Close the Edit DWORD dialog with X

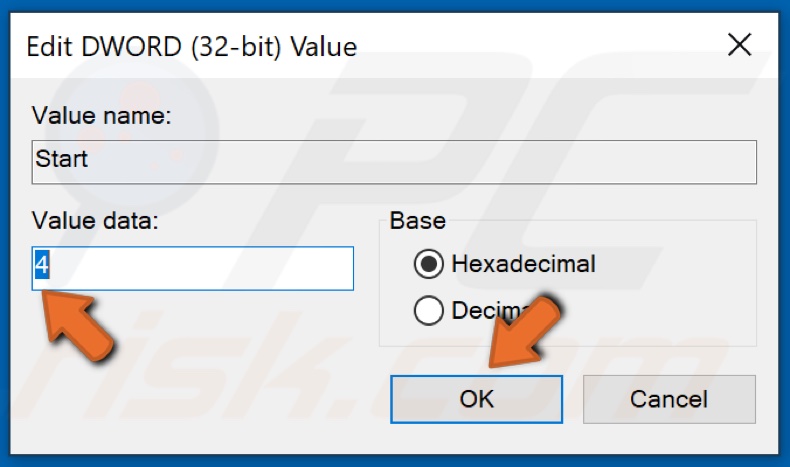click(739, 45)
